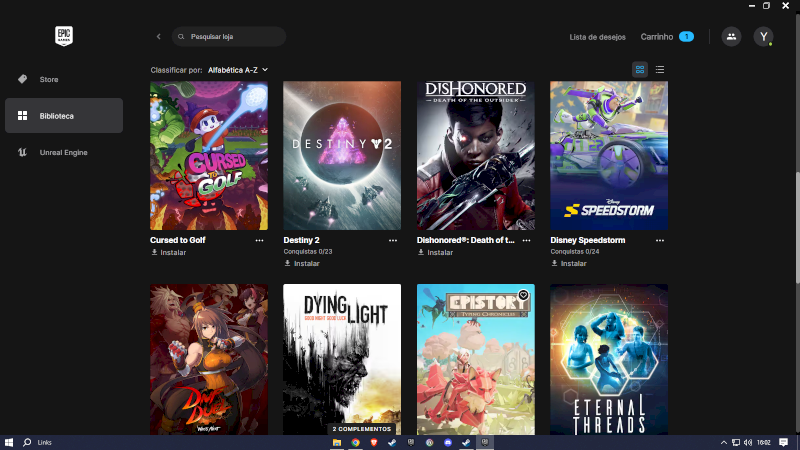Open the friends list icon
This screenshot has height=450, width=800.
point(731,37)
